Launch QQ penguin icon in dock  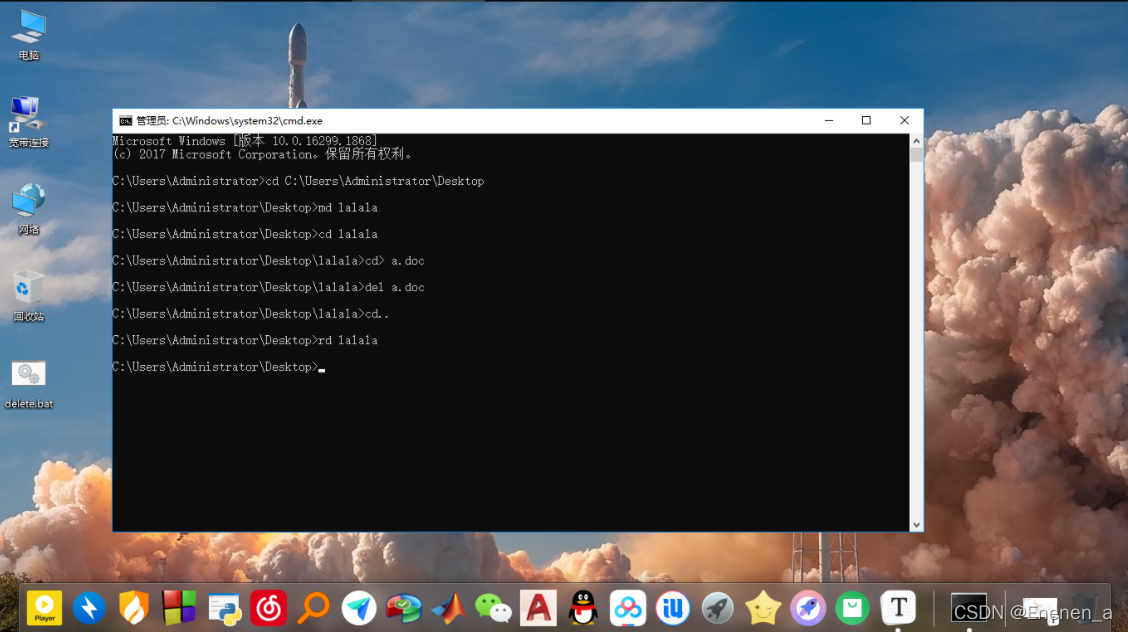pyautogui.click(x=583, y=607)
